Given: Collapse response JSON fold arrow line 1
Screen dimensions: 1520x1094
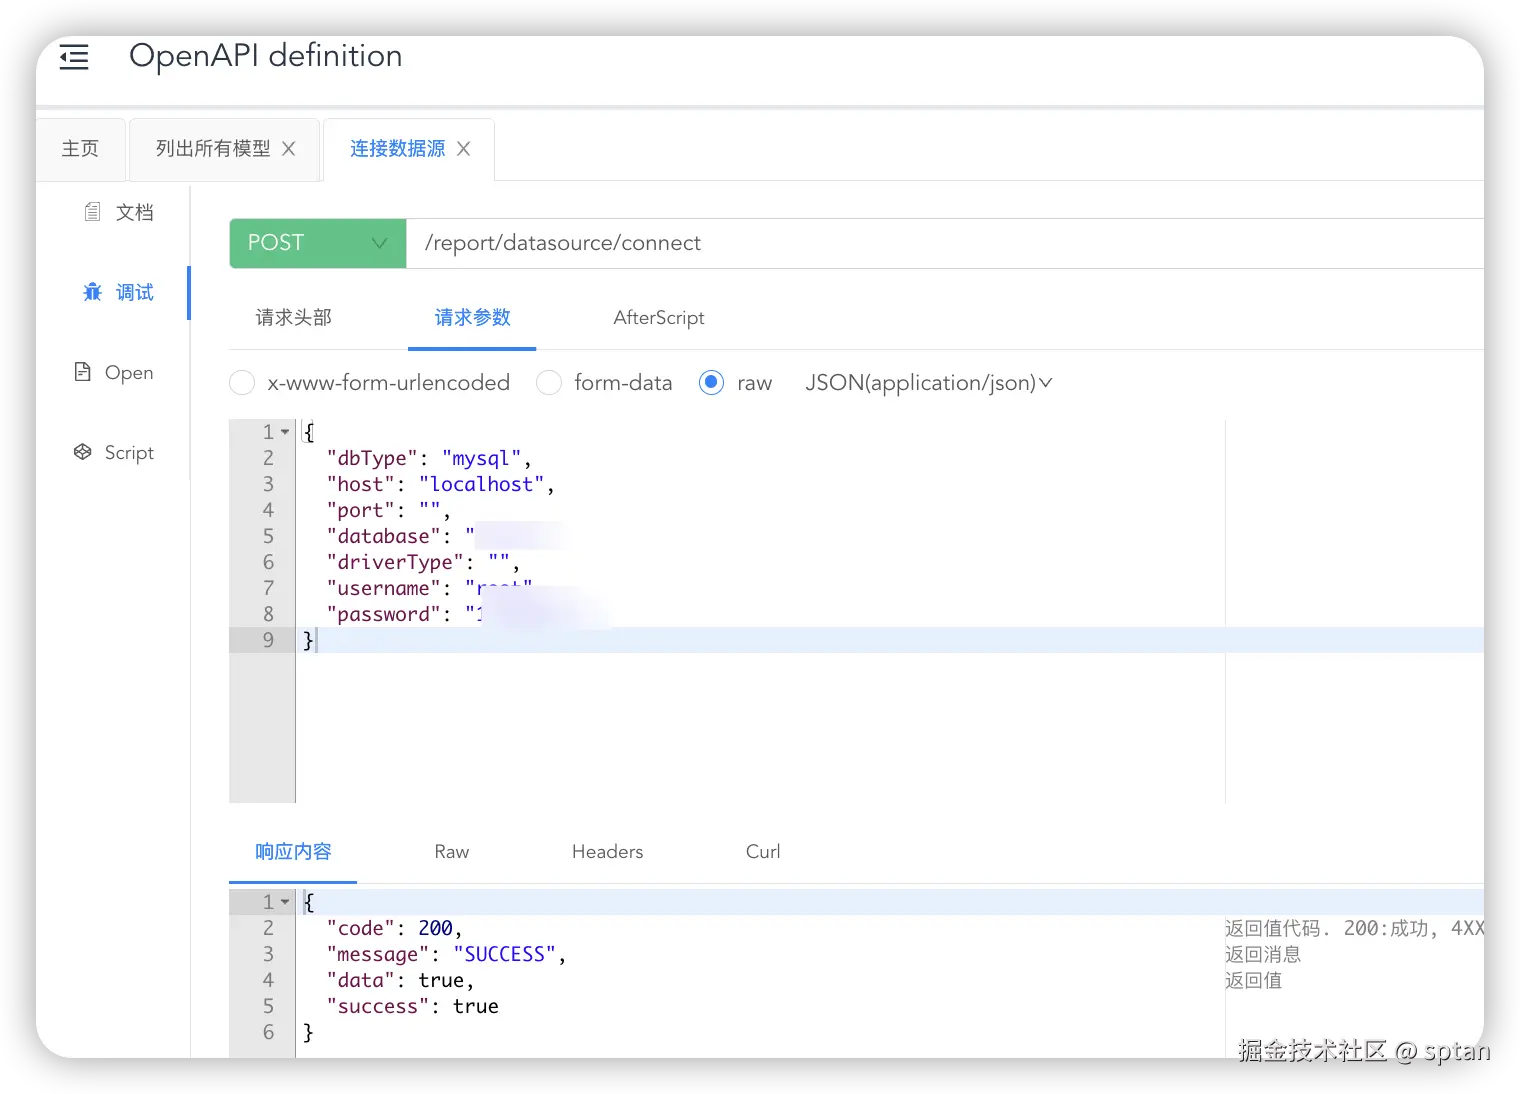Looking at the screenshot, I should (x=285, y=902).
